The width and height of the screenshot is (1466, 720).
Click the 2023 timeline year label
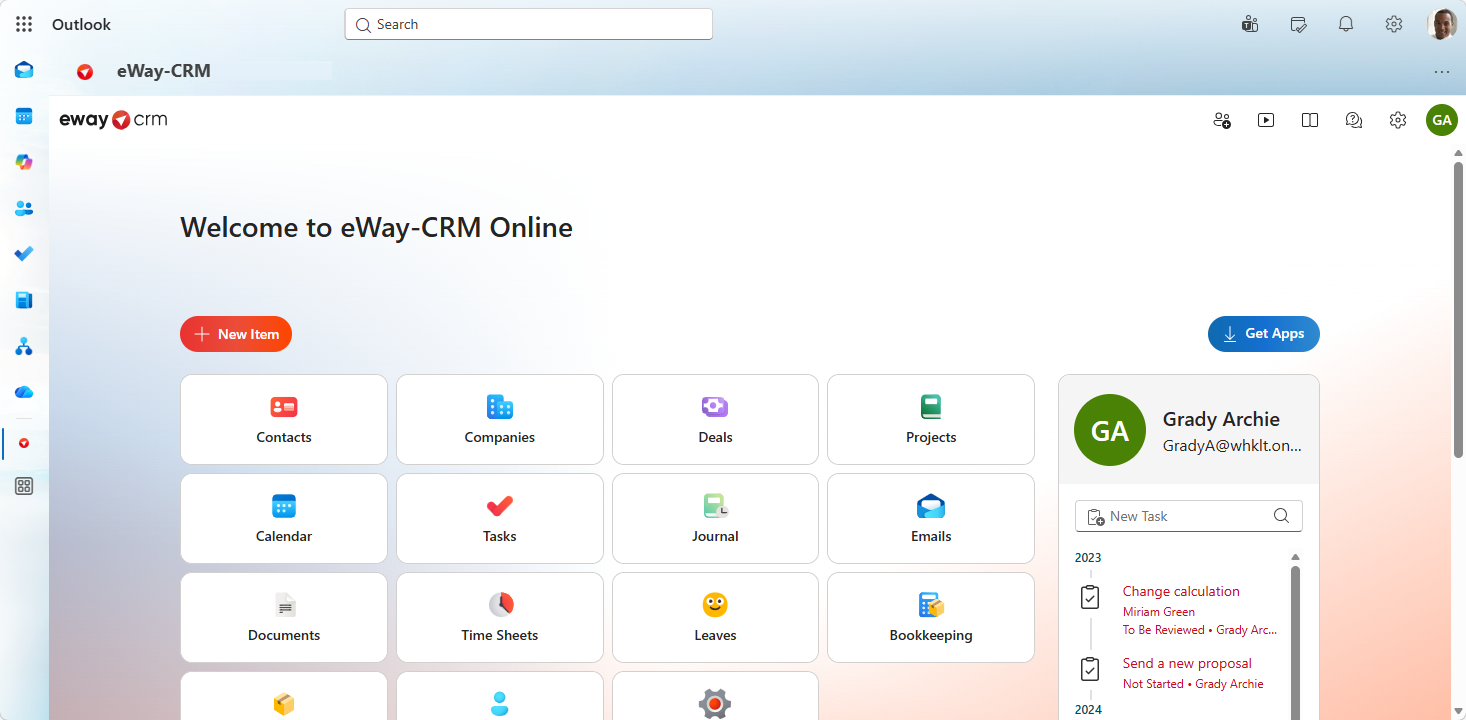tap(1088, 558)
